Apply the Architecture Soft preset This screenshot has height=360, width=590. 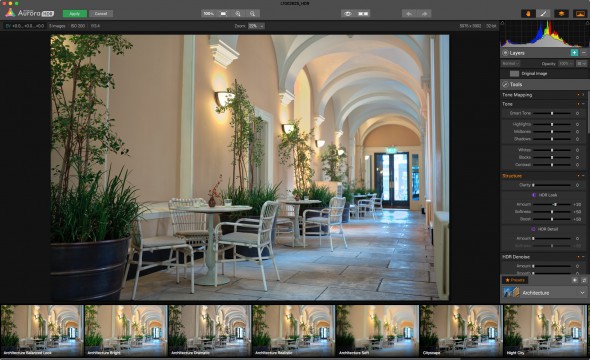pos(377,330)
